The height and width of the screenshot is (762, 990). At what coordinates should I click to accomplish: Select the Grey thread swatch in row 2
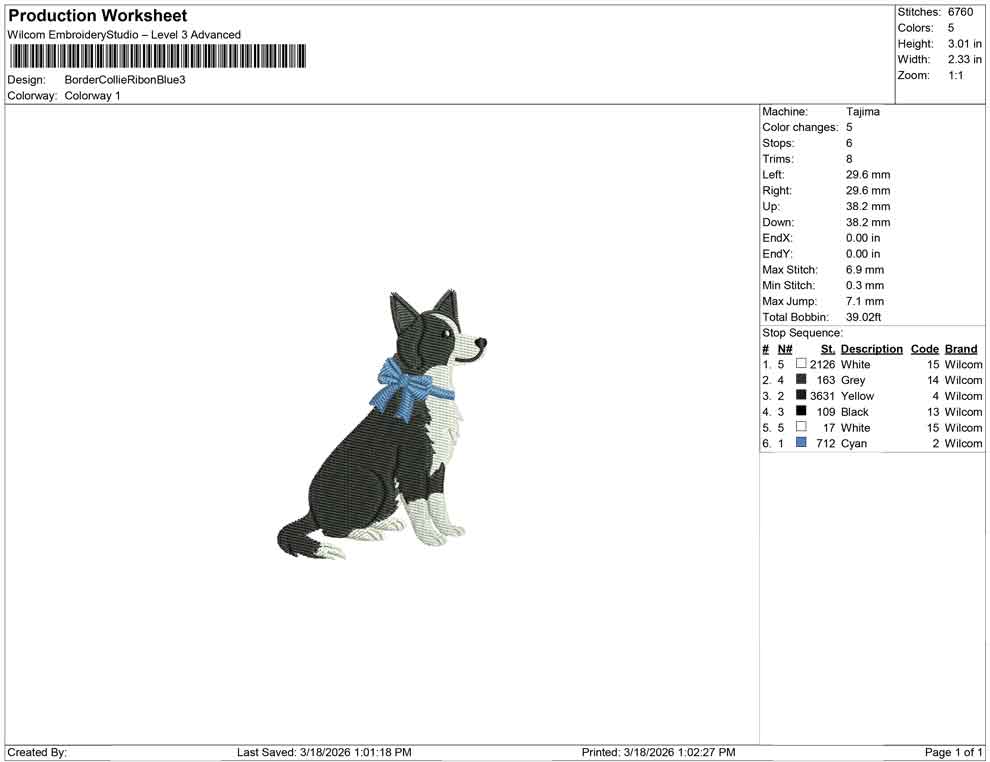801,380
